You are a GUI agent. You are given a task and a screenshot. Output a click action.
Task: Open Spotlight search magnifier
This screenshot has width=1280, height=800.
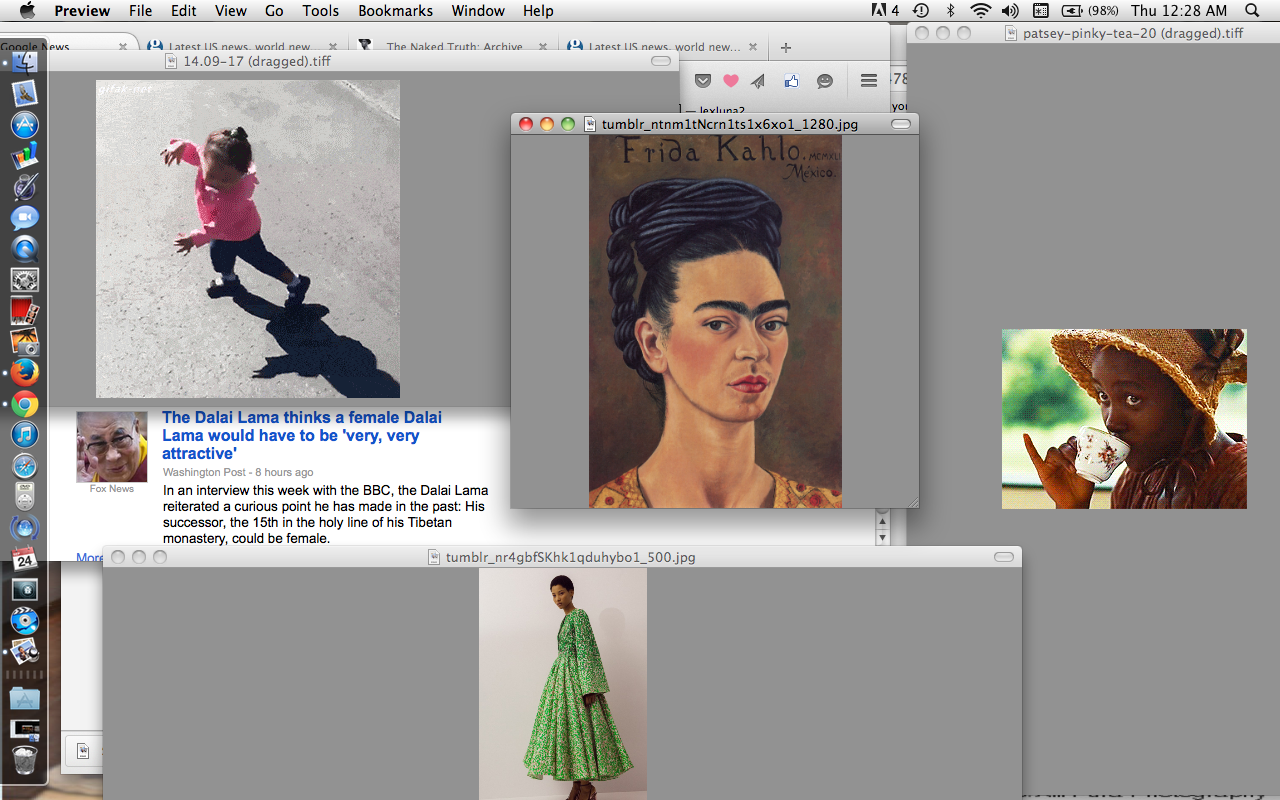click(1252, 11)
